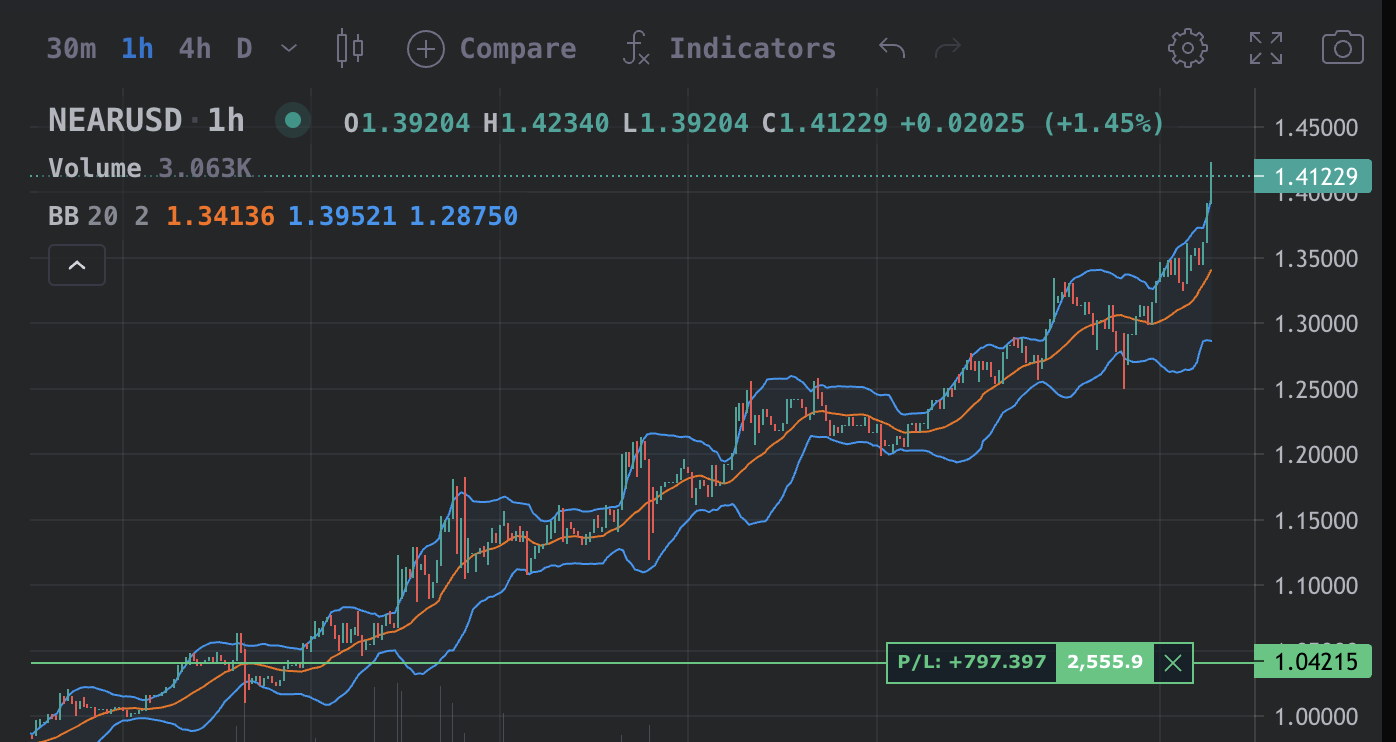
Task: Switch to the daily D timeframe
Action: pos(244,48)
